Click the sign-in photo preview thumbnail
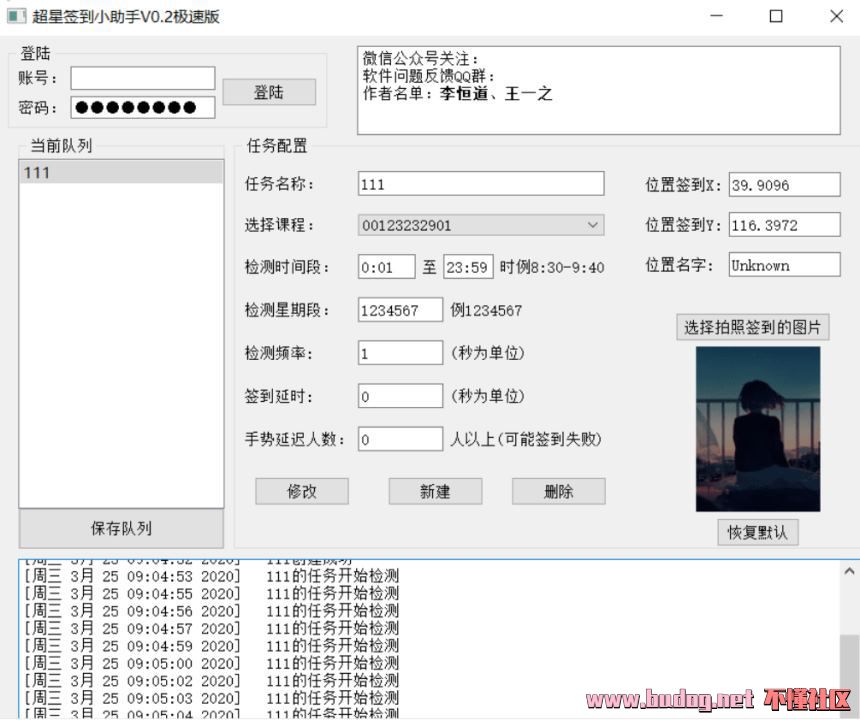 757,429
